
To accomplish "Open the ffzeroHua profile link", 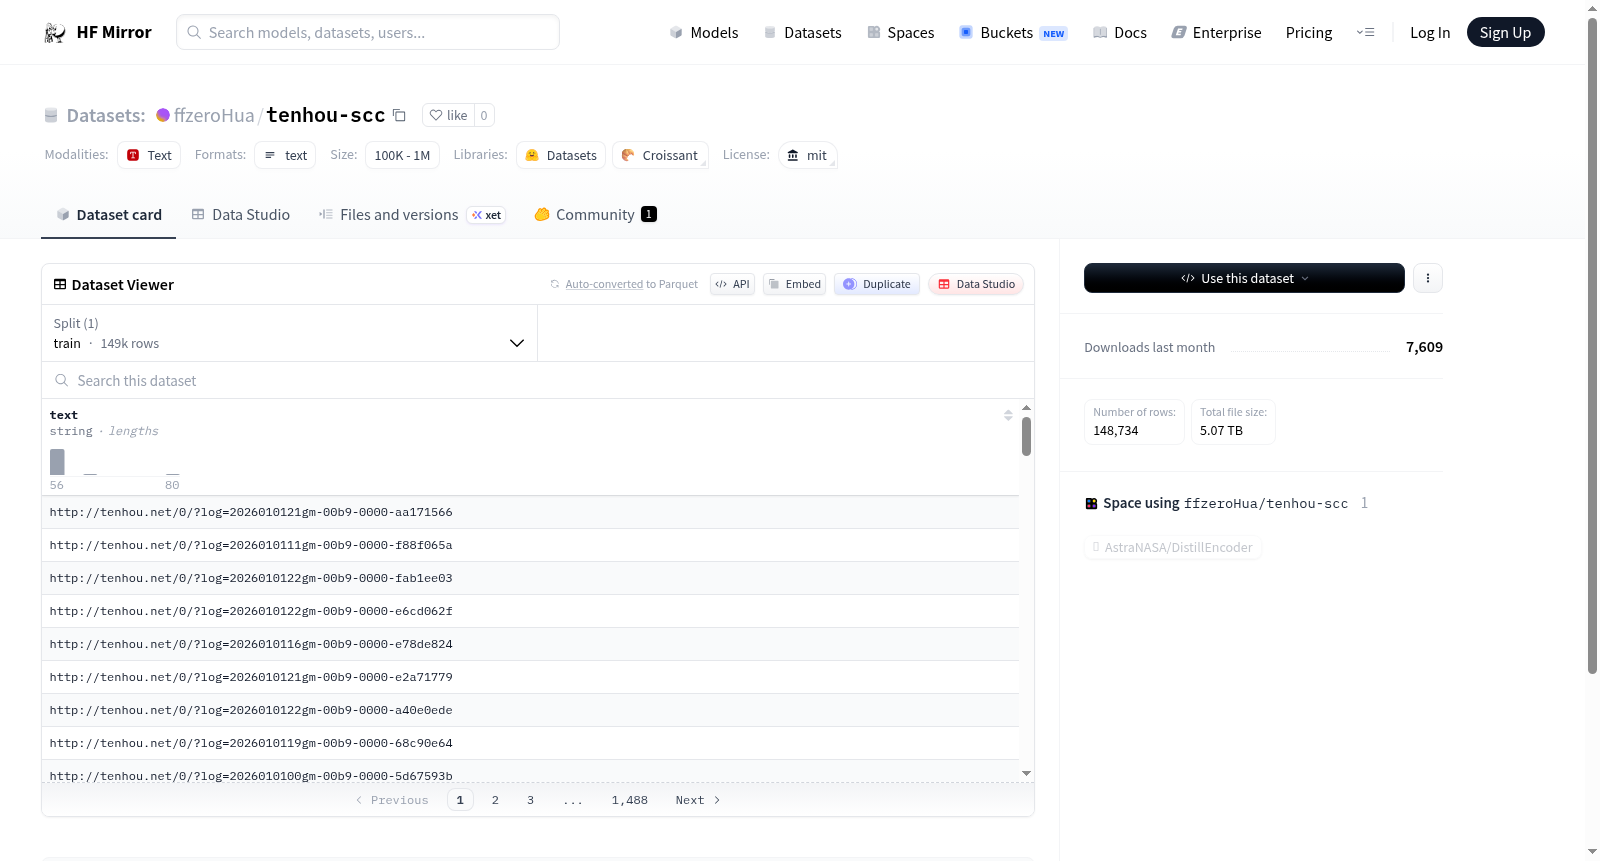I will (x=214, y=115).
